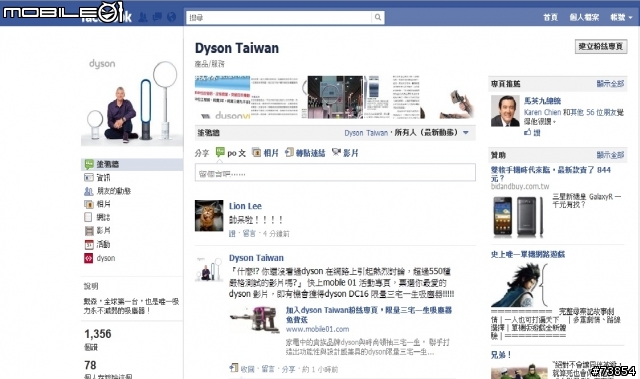The width and height of the screenshot is (640, 379).
Task: Click in the top search field
Action: [279, 17]
